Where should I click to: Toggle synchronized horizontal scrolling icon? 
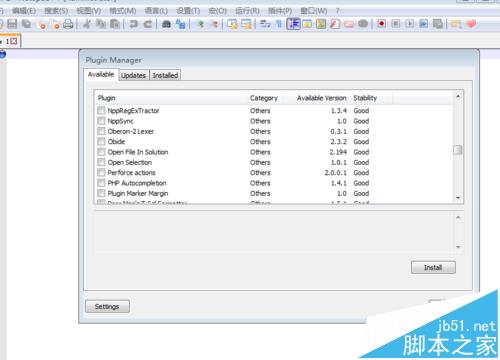[x=247, y=24]
